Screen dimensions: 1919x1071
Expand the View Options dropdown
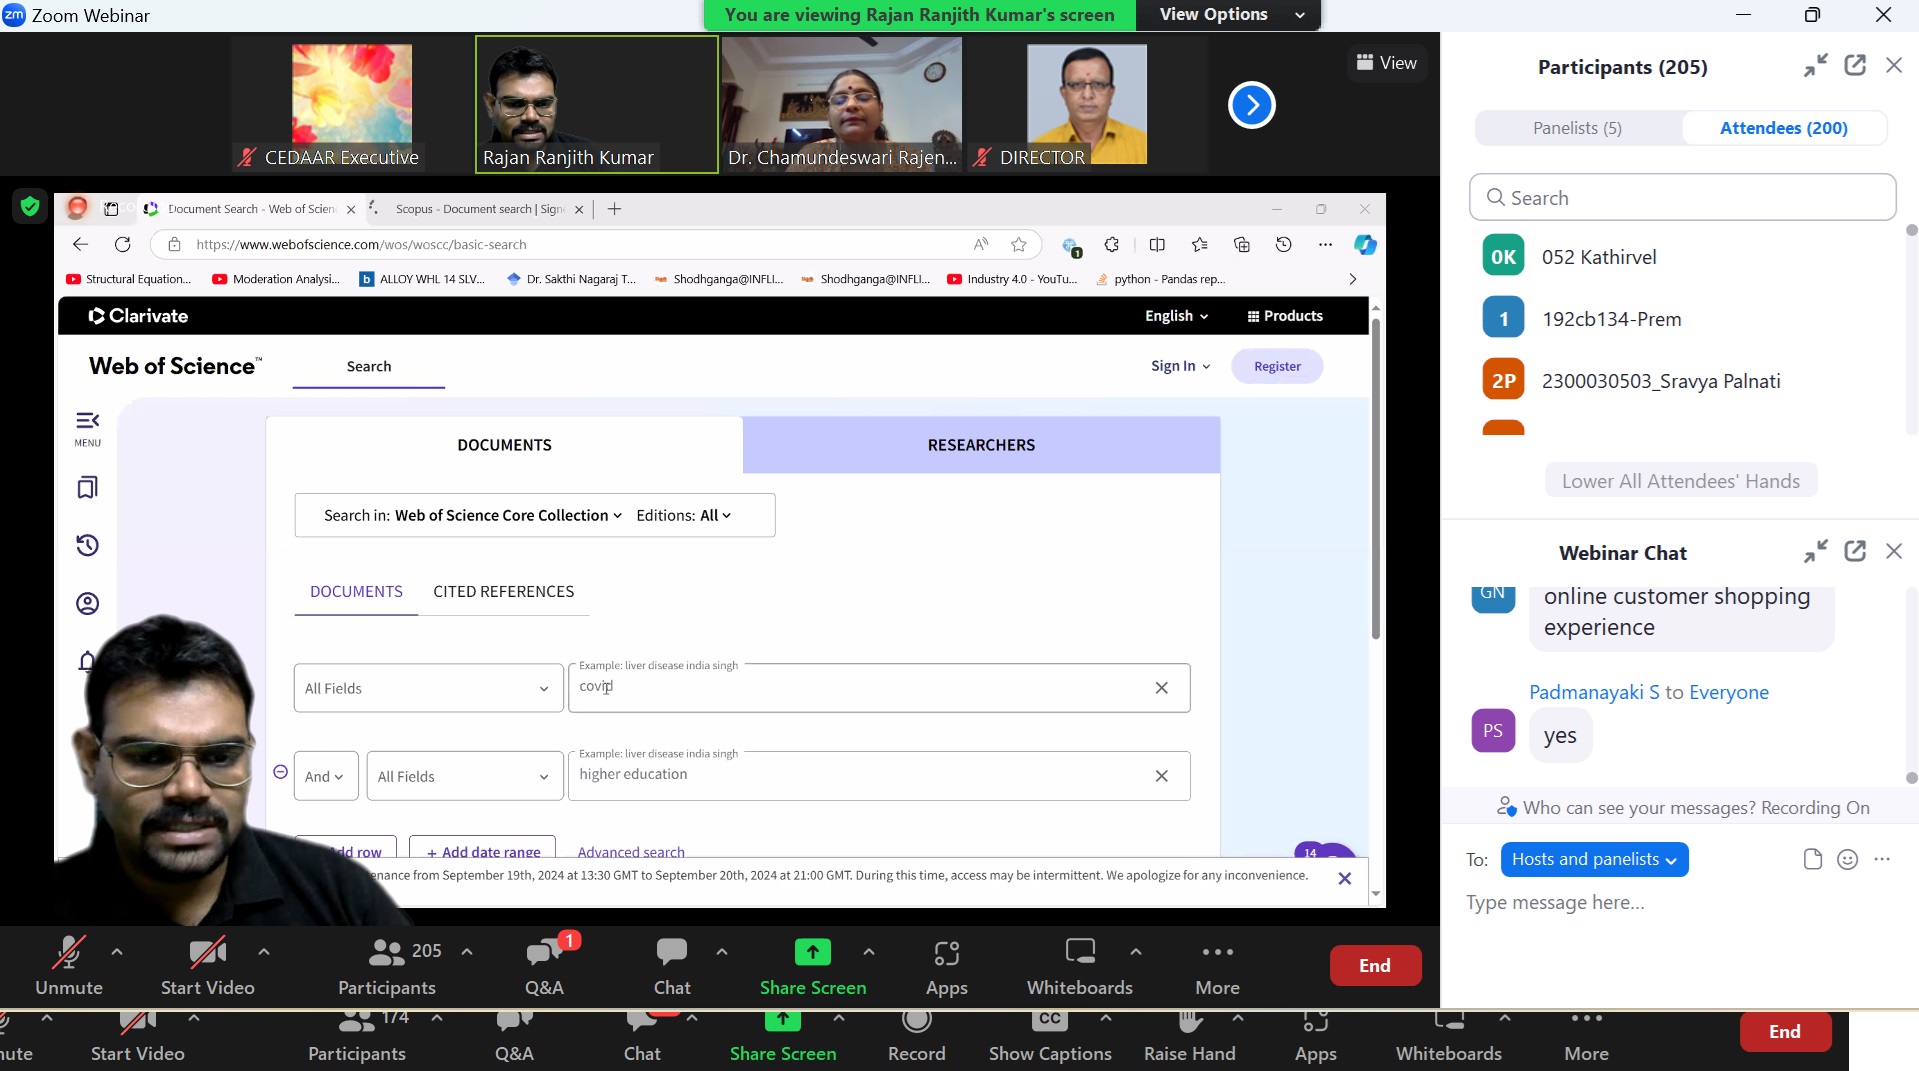click(x=1231, y=15)
